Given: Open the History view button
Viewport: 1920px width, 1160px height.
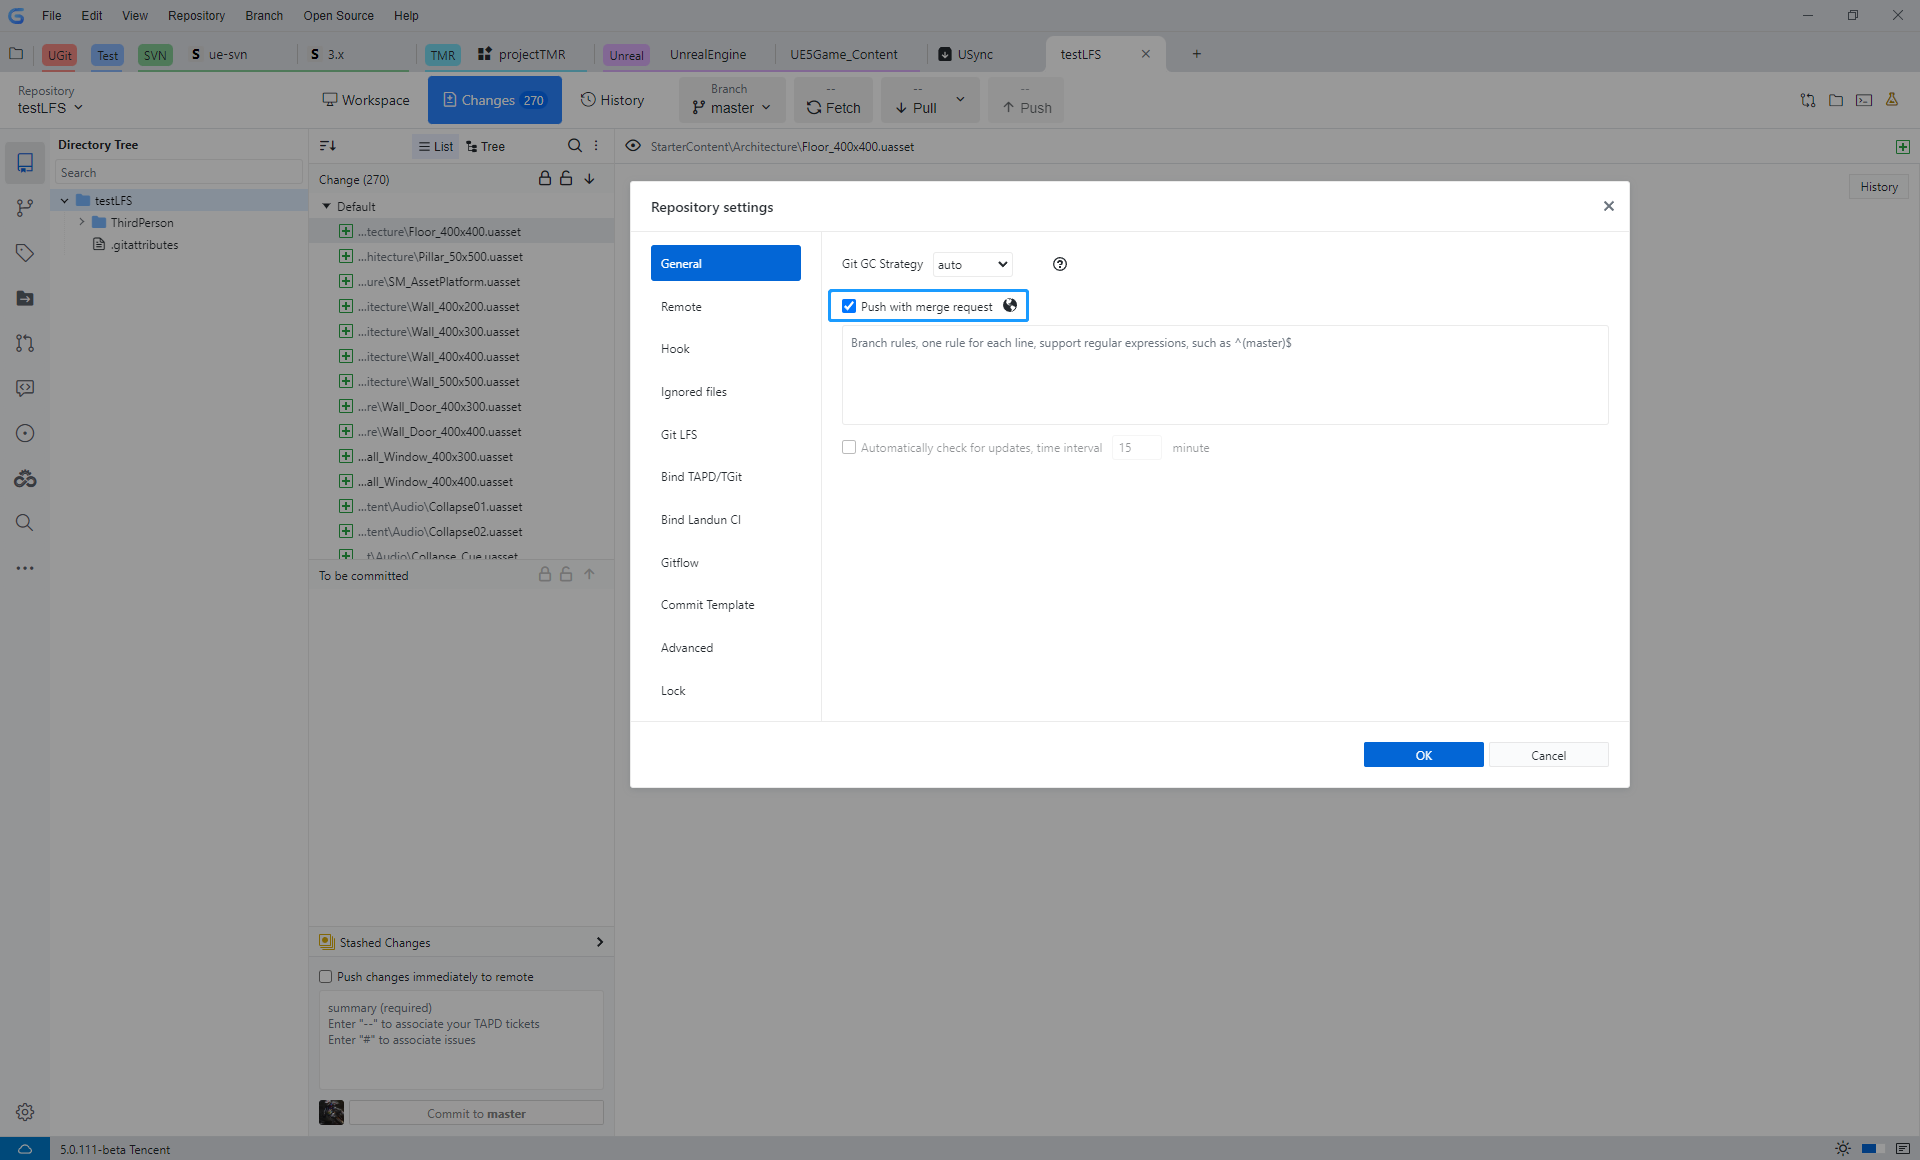Looking at the screenshot, I should [x=613, y=100].
